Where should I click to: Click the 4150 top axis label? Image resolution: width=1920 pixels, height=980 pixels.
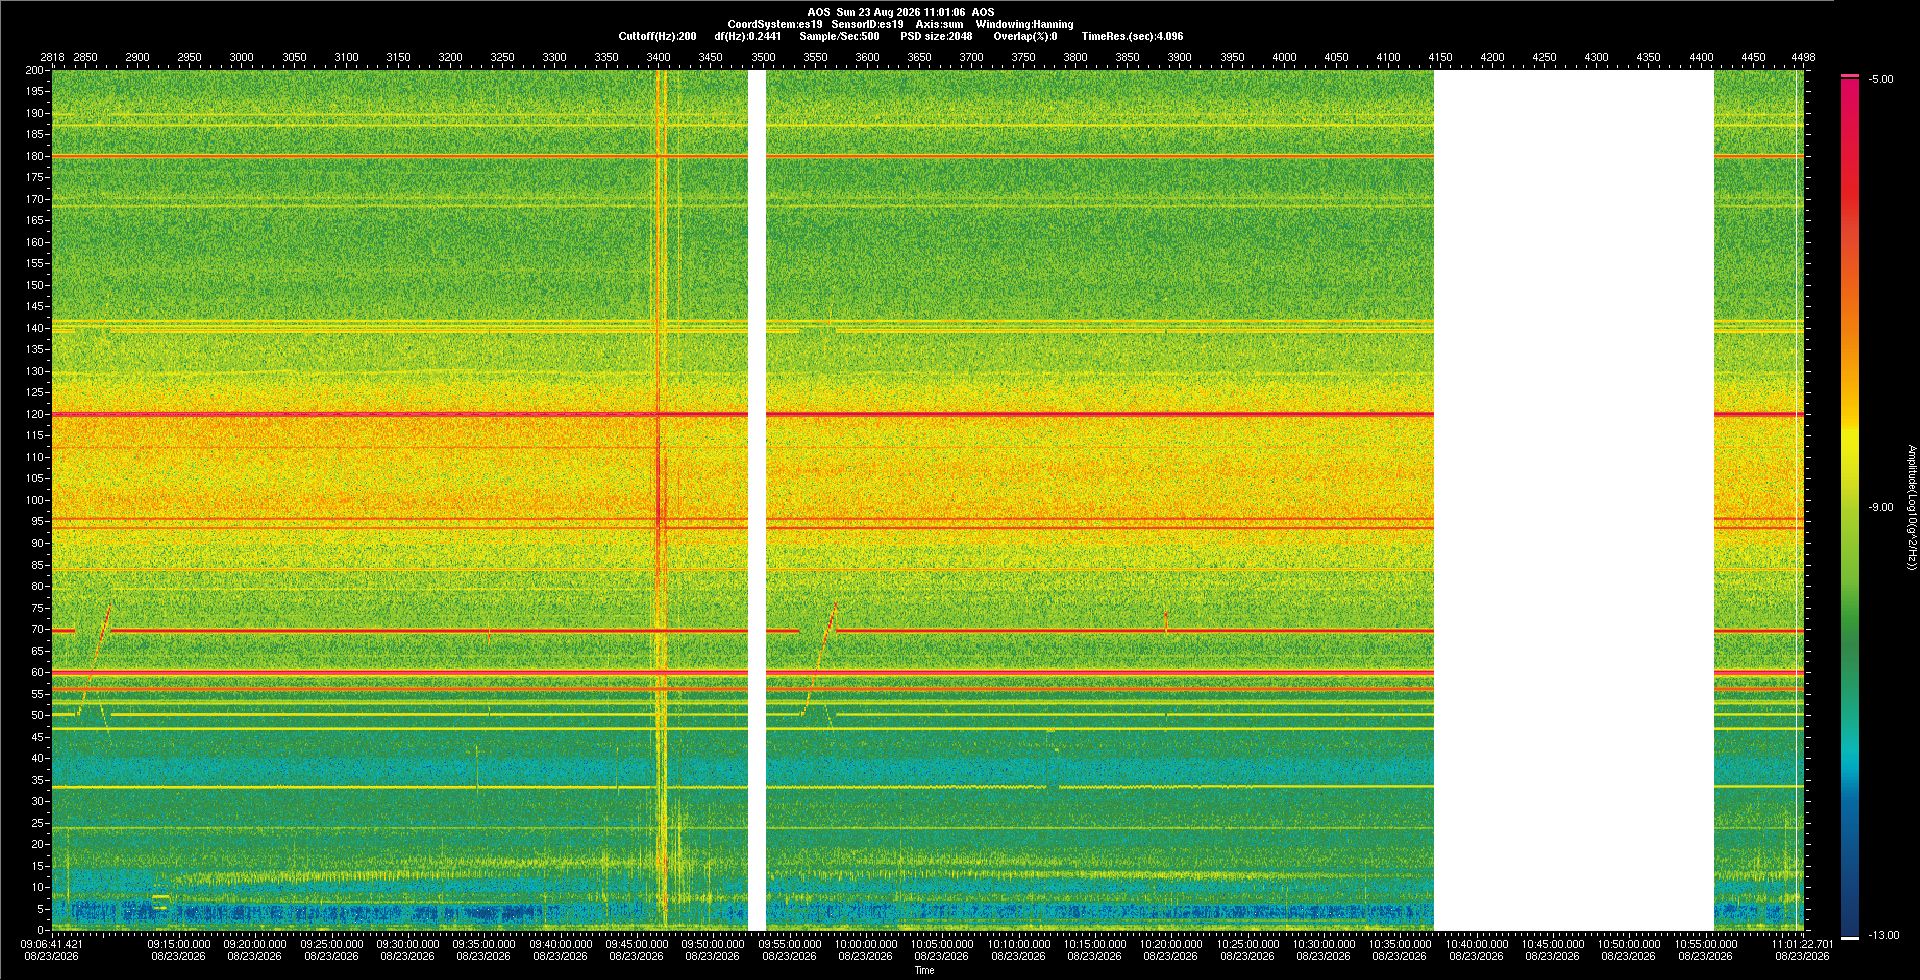click(1440, 57)
